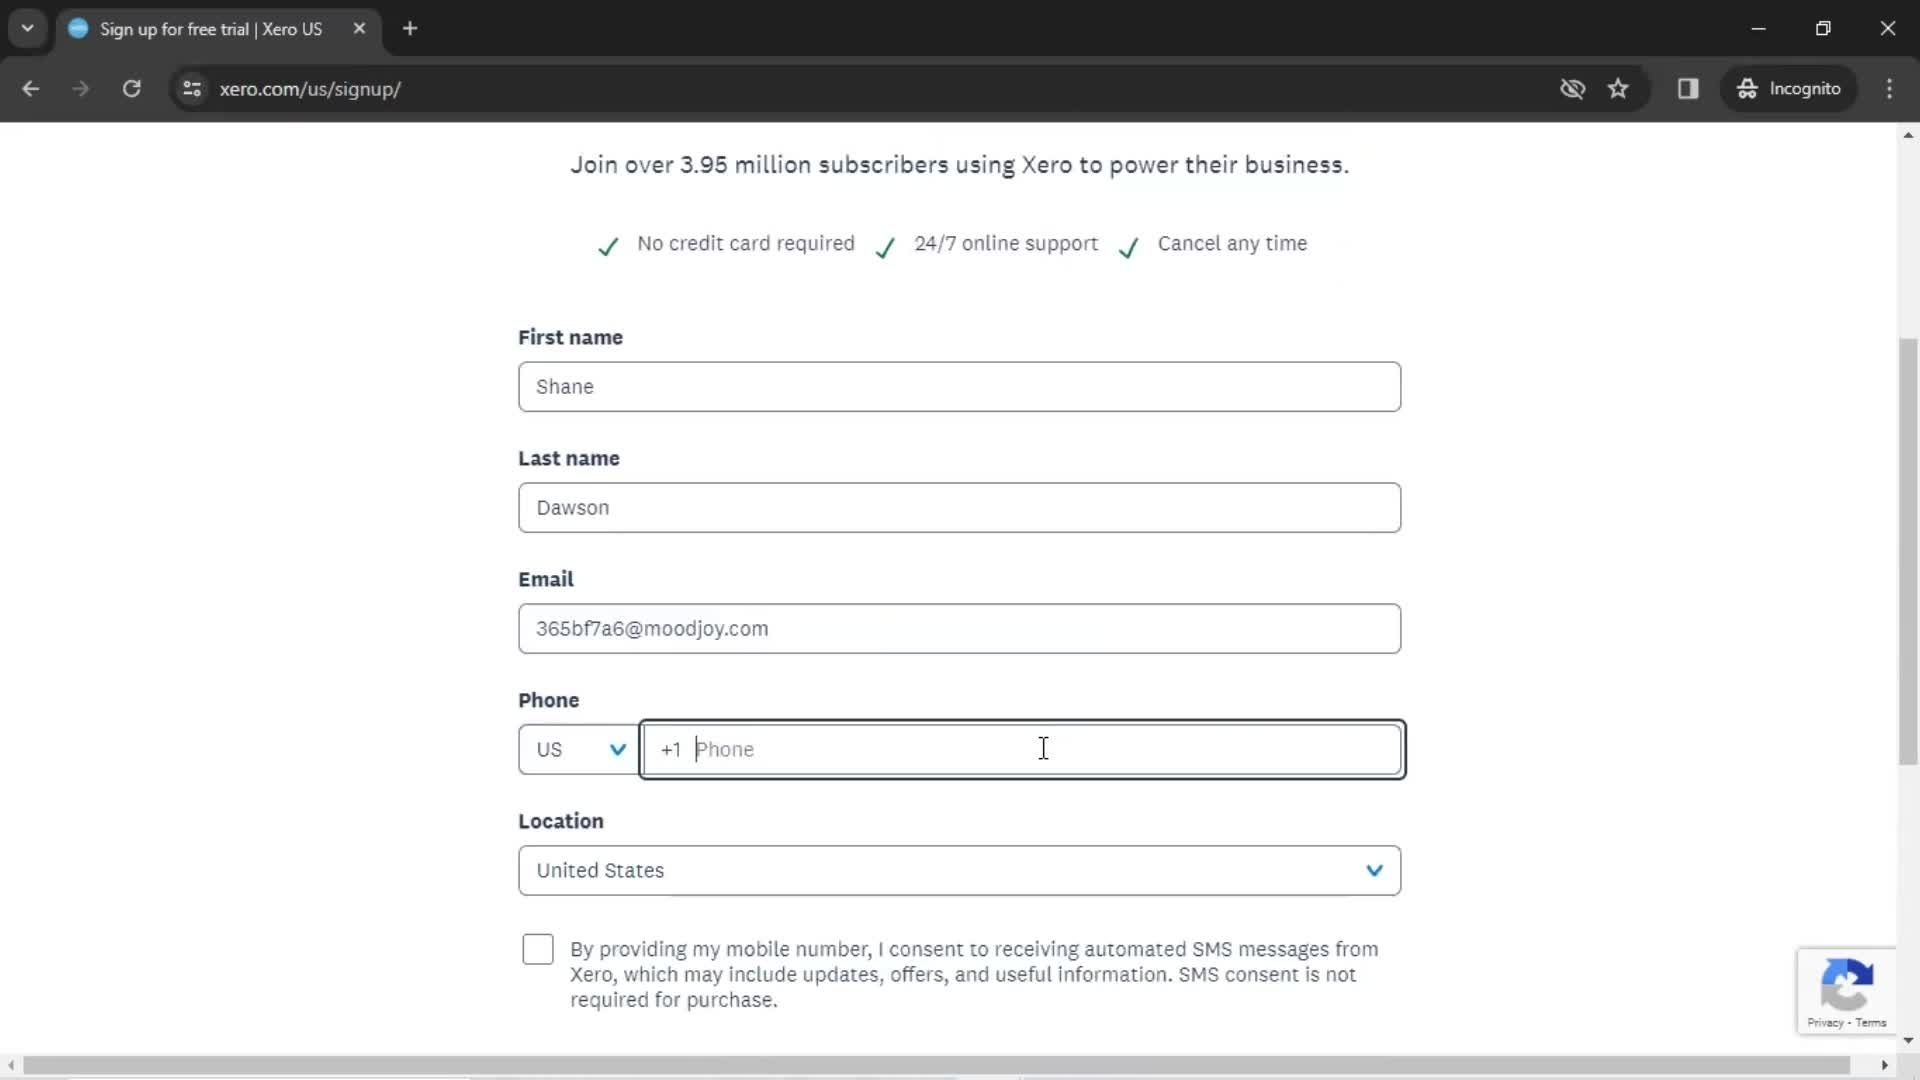This screenshot has width=1920, height=1080.
Task: Click the '24/7 online support' text
Action: pos(1006,244)
